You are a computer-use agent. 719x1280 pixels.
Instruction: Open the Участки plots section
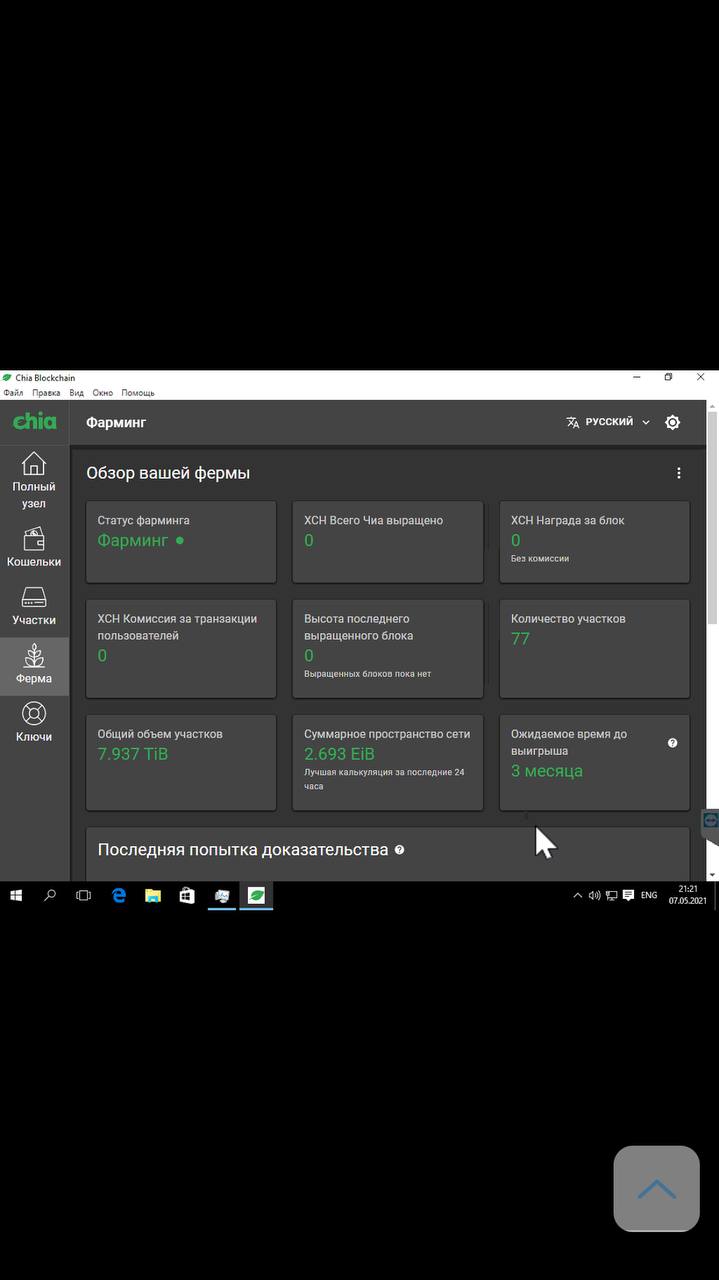click(x=34, y=605)
